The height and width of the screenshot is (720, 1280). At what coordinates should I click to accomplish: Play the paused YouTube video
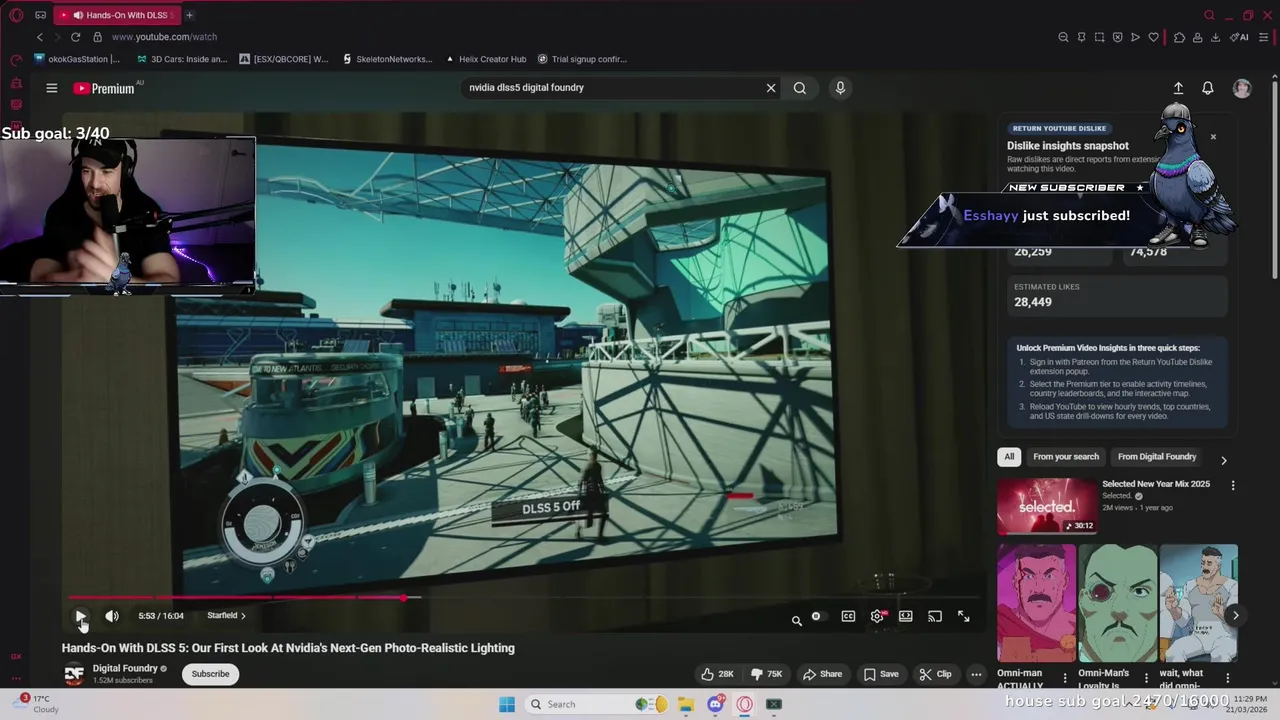click(x=81, y=616)
